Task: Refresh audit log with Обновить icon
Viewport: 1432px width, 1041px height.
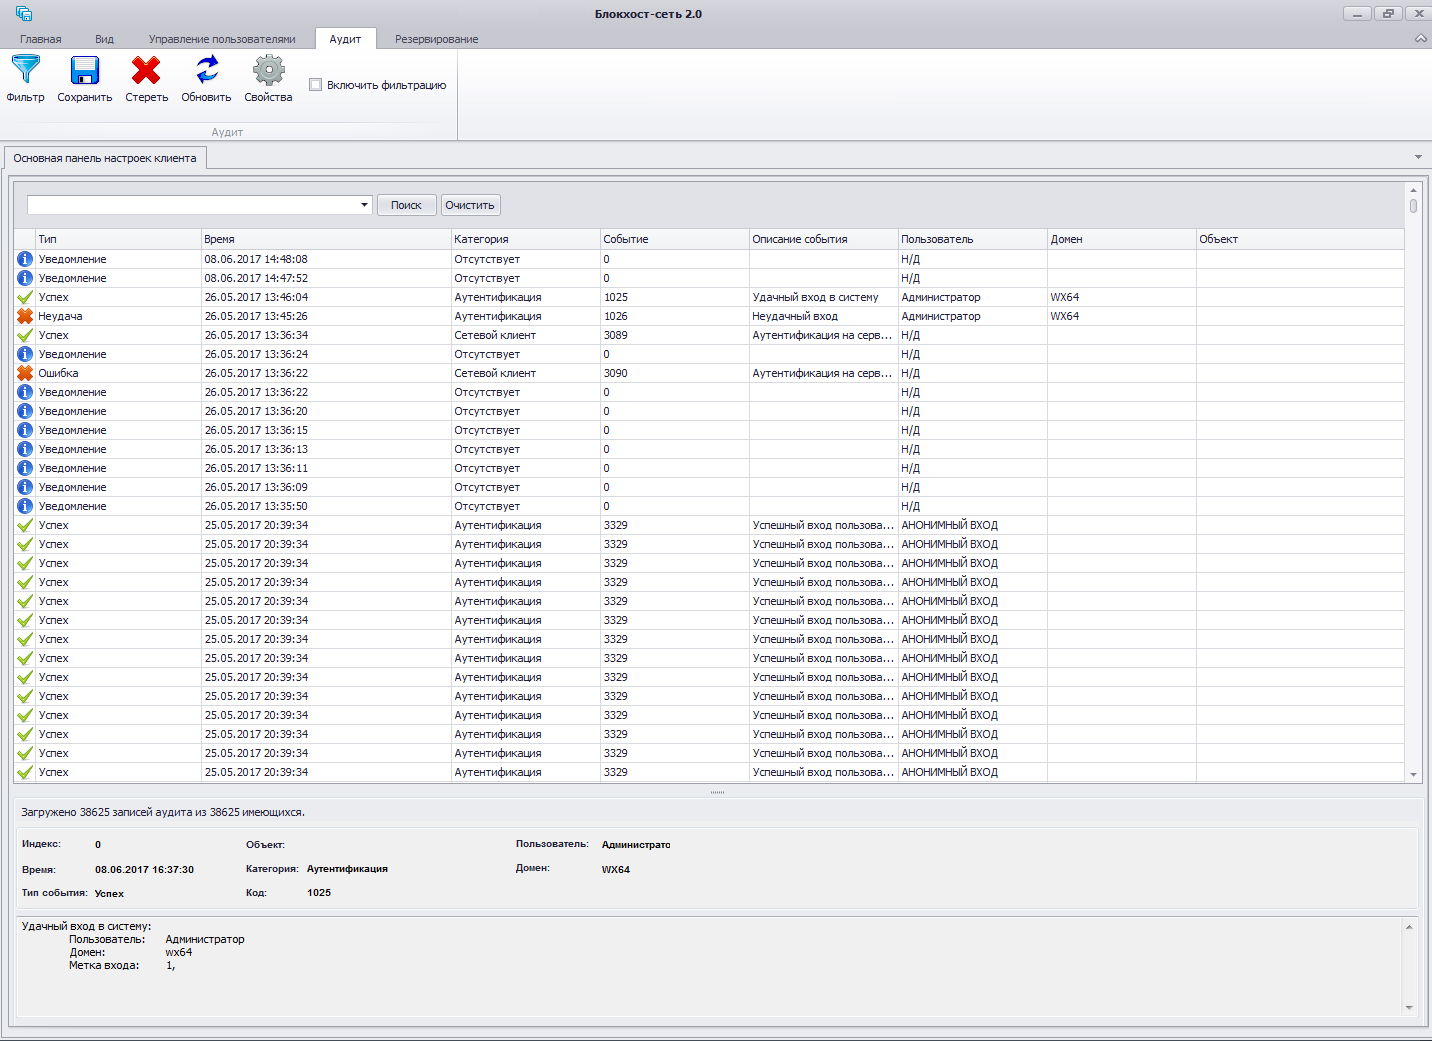Action: [x=206, y=71]
